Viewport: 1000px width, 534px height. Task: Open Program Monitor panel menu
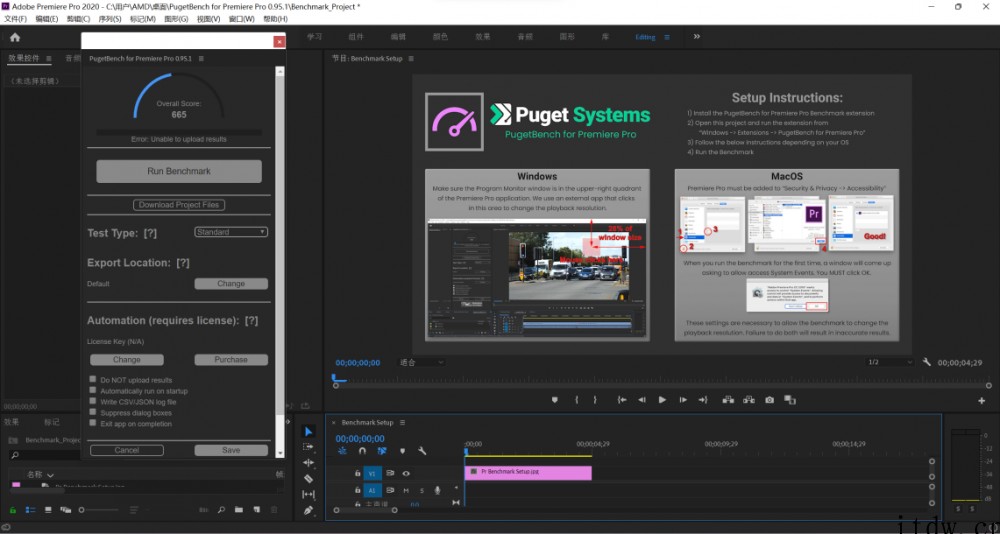point(411,58)
